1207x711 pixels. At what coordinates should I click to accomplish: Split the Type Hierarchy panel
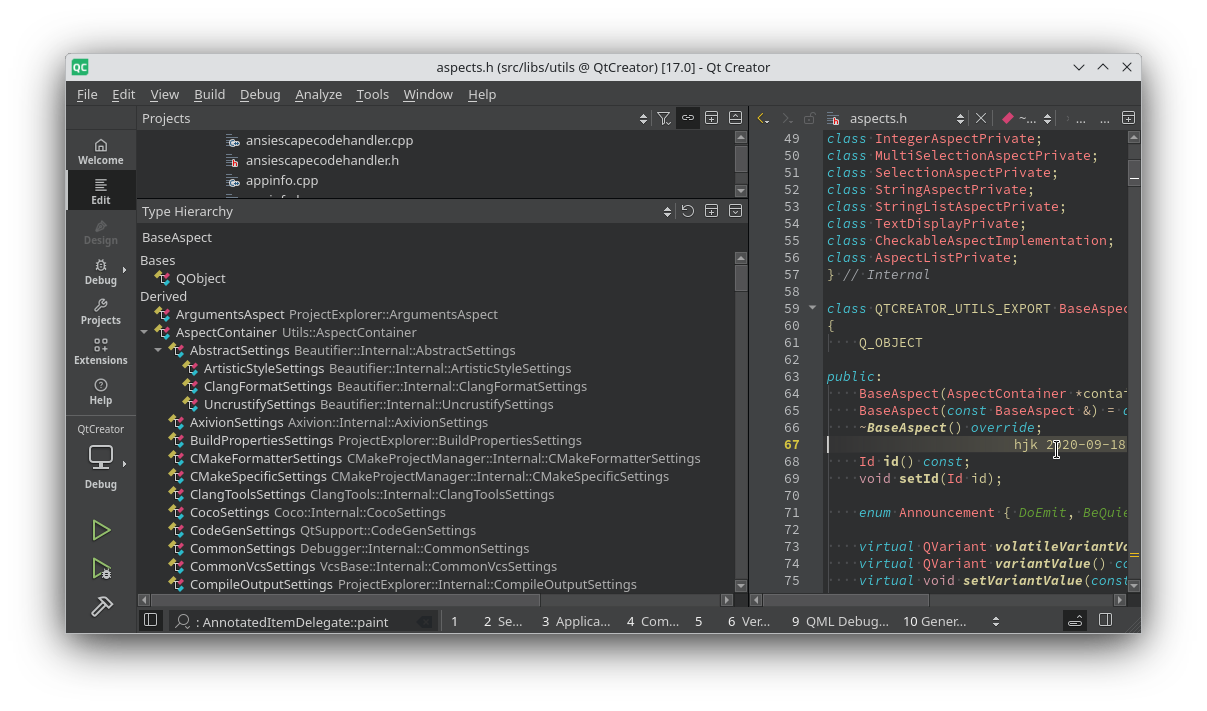click(x=711, y=211)
